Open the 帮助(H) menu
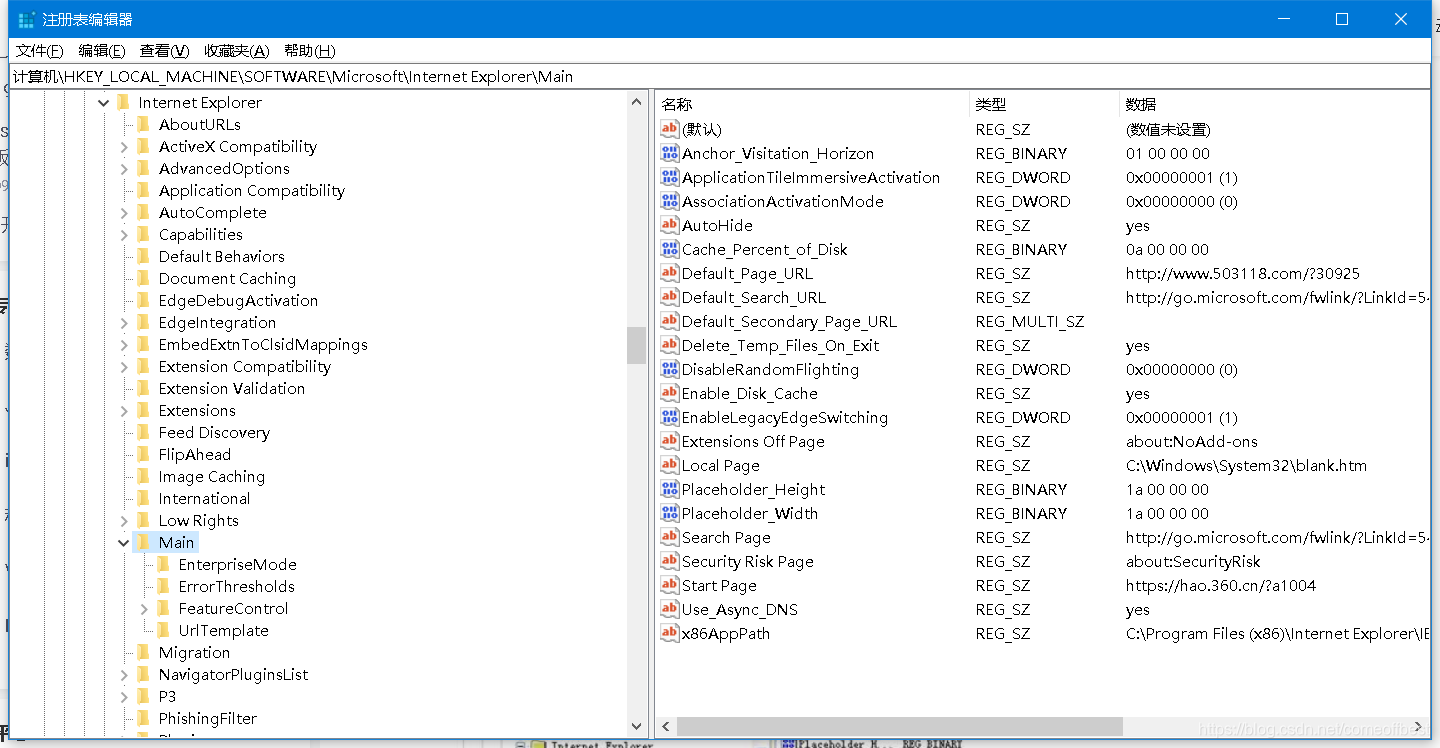This screenshot has width=1440, height=748. pos(309,51)
